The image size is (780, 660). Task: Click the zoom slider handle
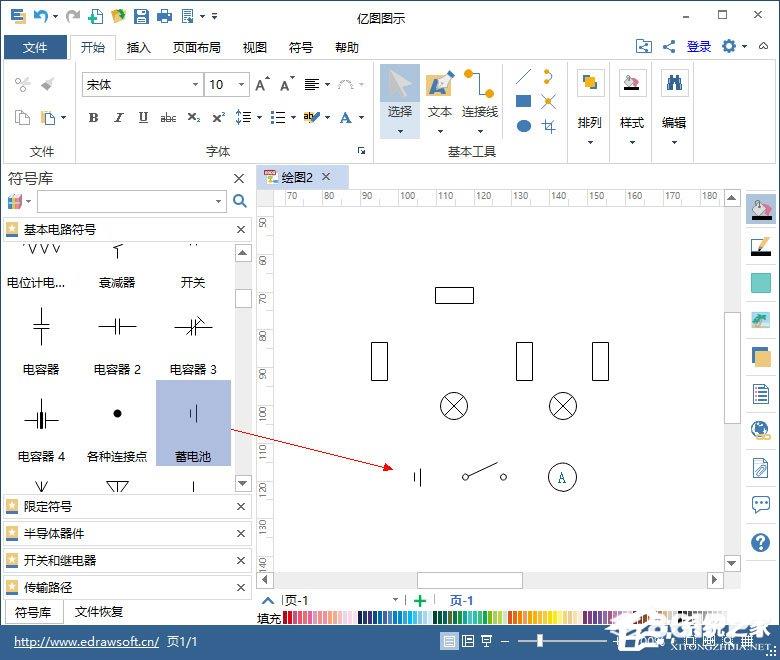[x=540, y=641]
